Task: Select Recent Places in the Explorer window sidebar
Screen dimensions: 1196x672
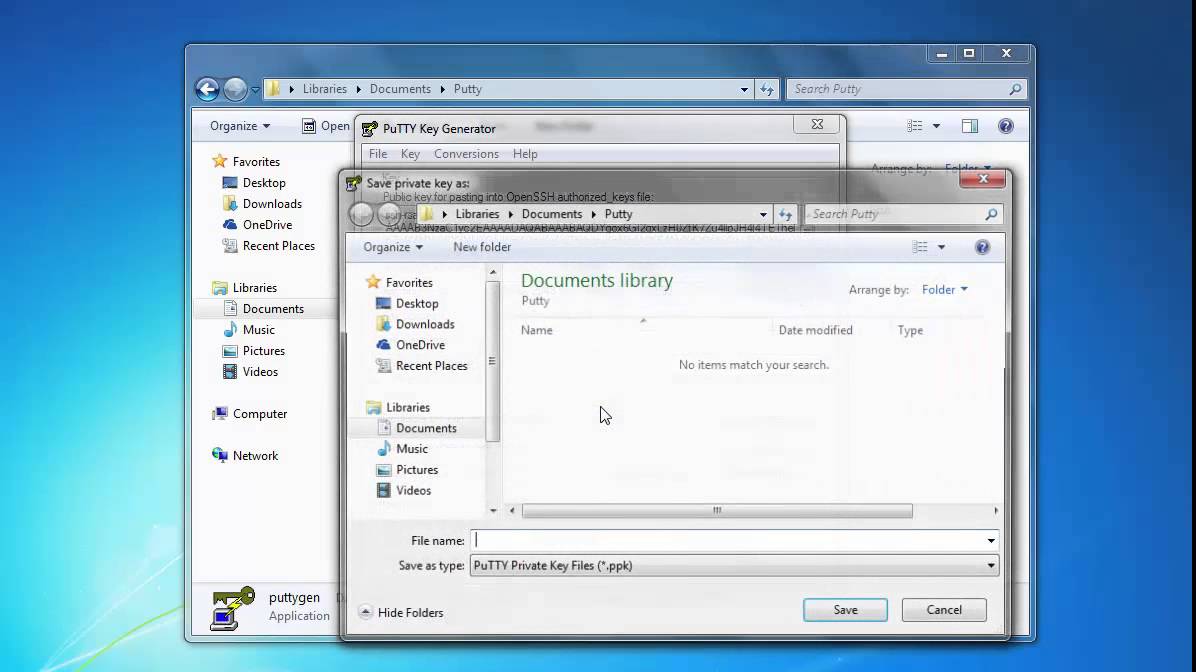Action: click(278, 246)
